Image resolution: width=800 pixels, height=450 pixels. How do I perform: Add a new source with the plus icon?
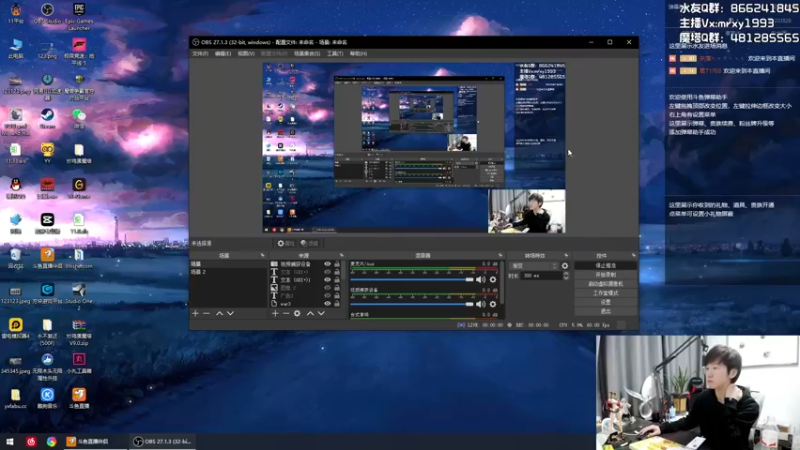click(x=275, y=313)
